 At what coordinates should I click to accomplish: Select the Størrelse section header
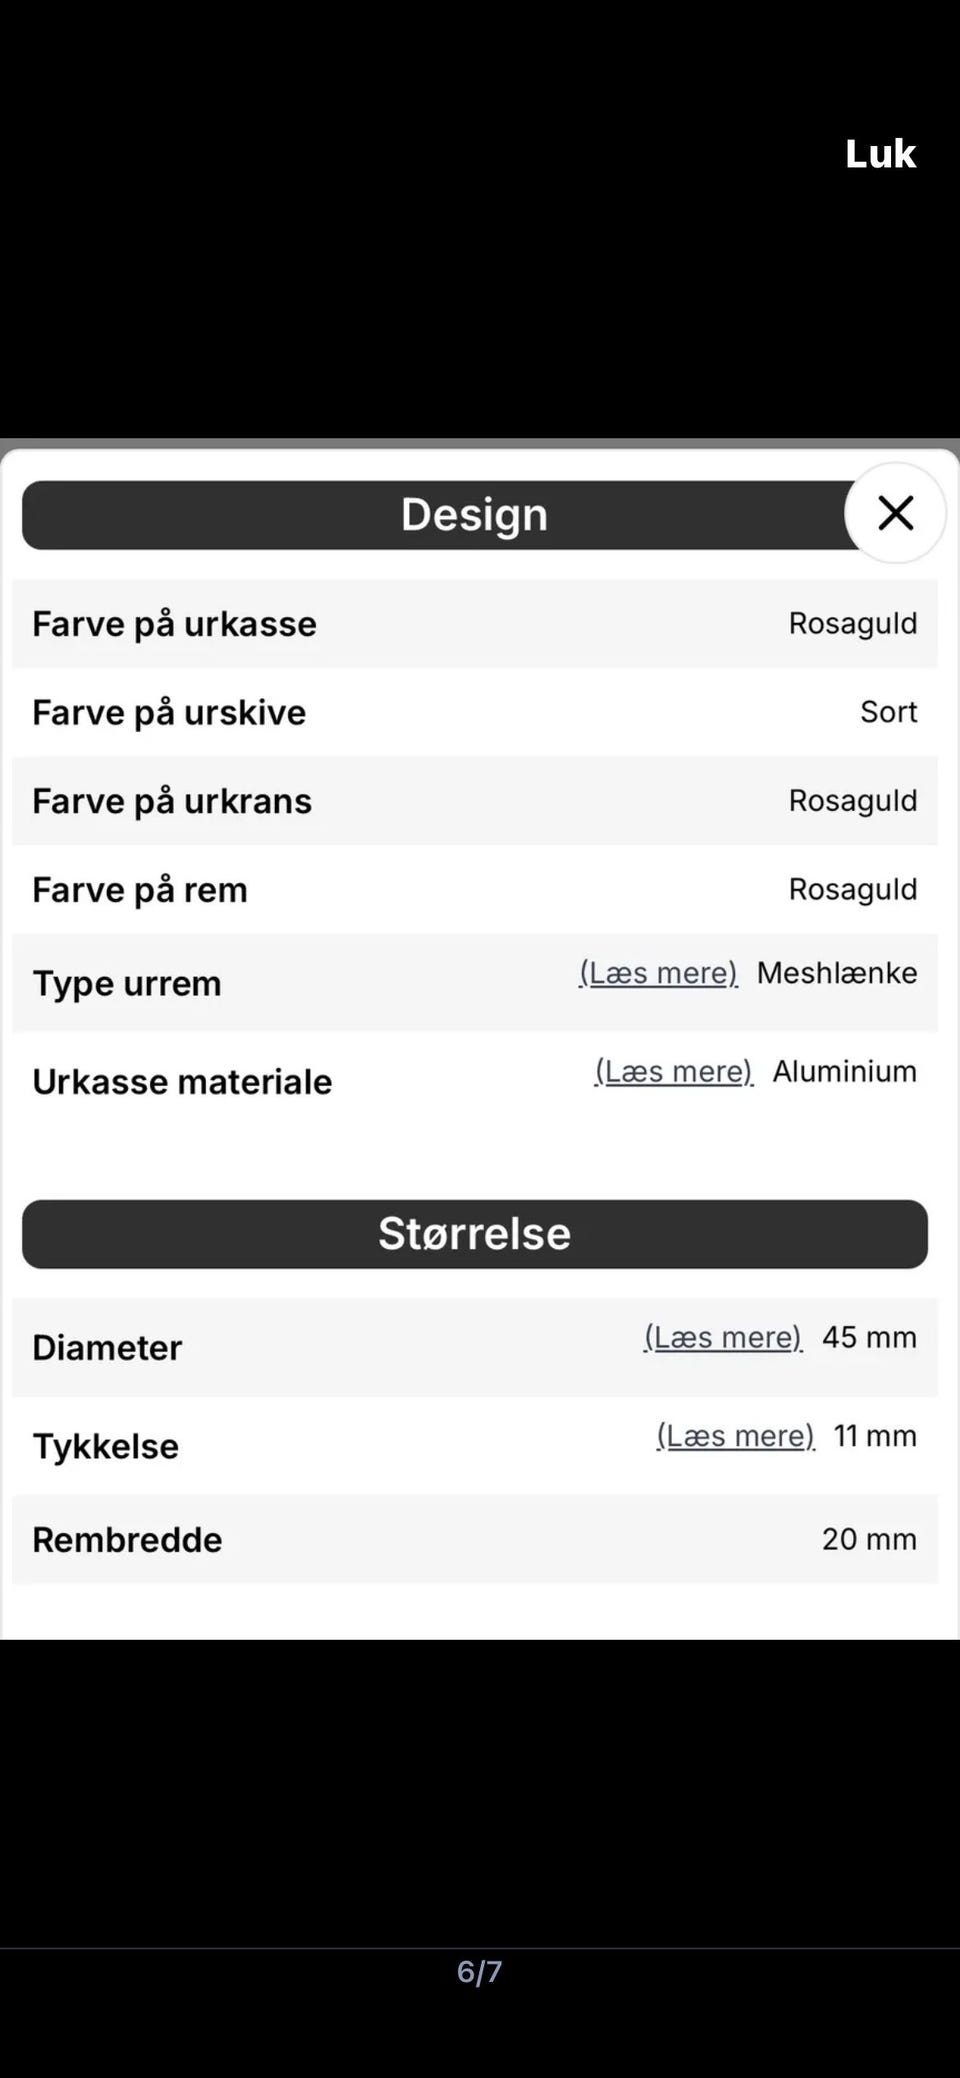[x=474, y=1234]
